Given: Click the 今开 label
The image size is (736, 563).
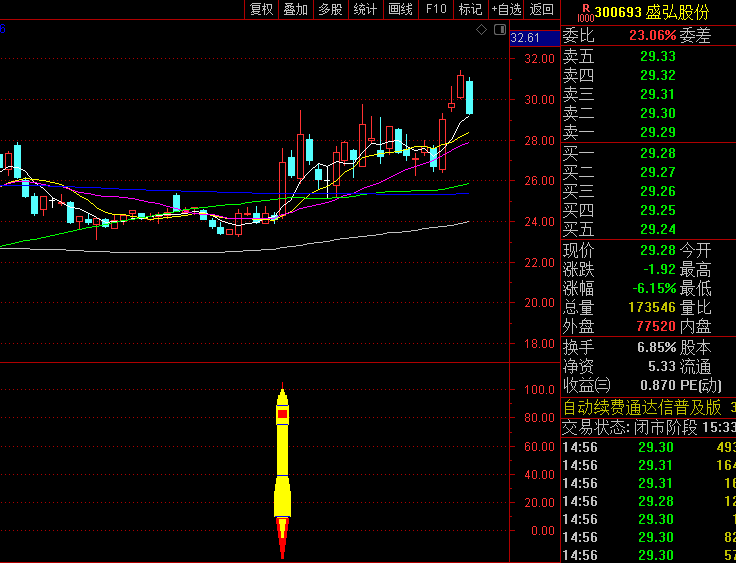Looking at the screenshot, I should [x=695, y=251].
